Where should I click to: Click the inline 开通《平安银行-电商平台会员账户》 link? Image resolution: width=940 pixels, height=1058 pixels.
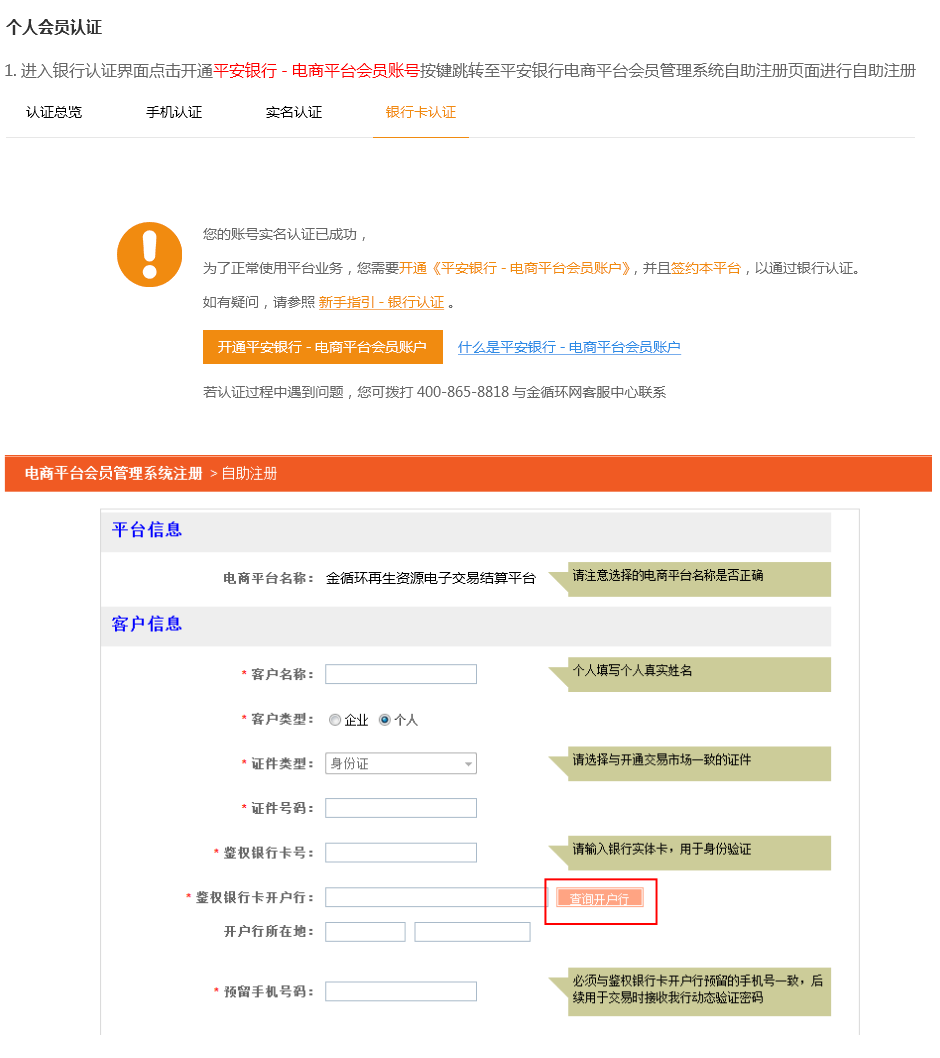click(x=516, y=269)
